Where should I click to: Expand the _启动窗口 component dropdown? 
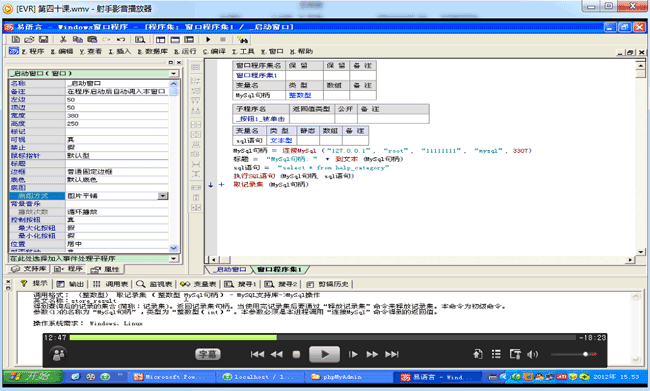(174, 73)
